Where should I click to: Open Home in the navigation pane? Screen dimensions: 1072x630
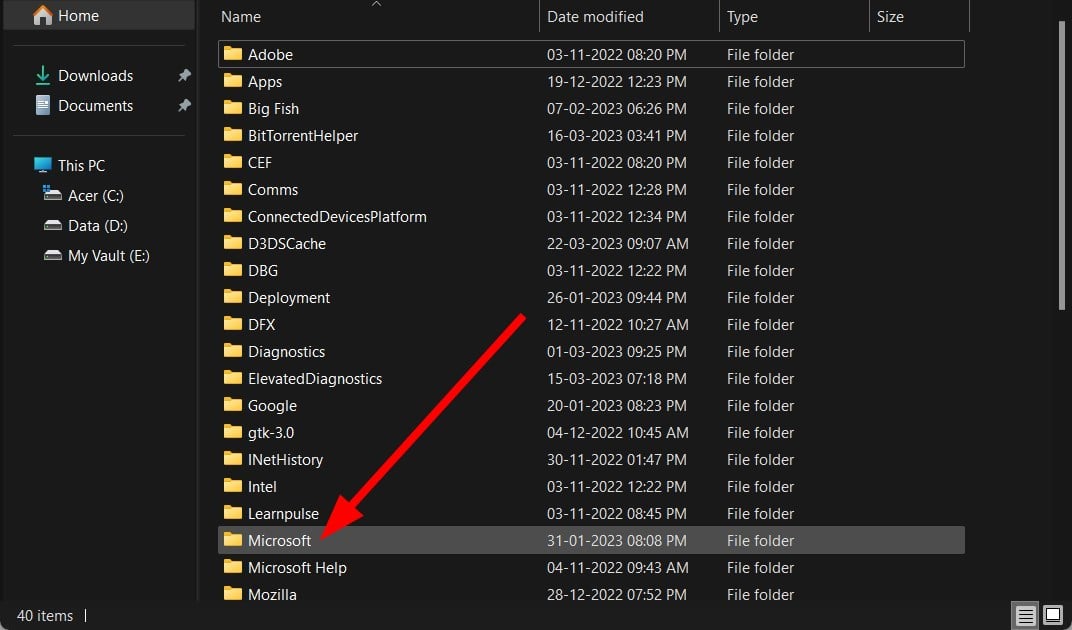click(99, 16)
